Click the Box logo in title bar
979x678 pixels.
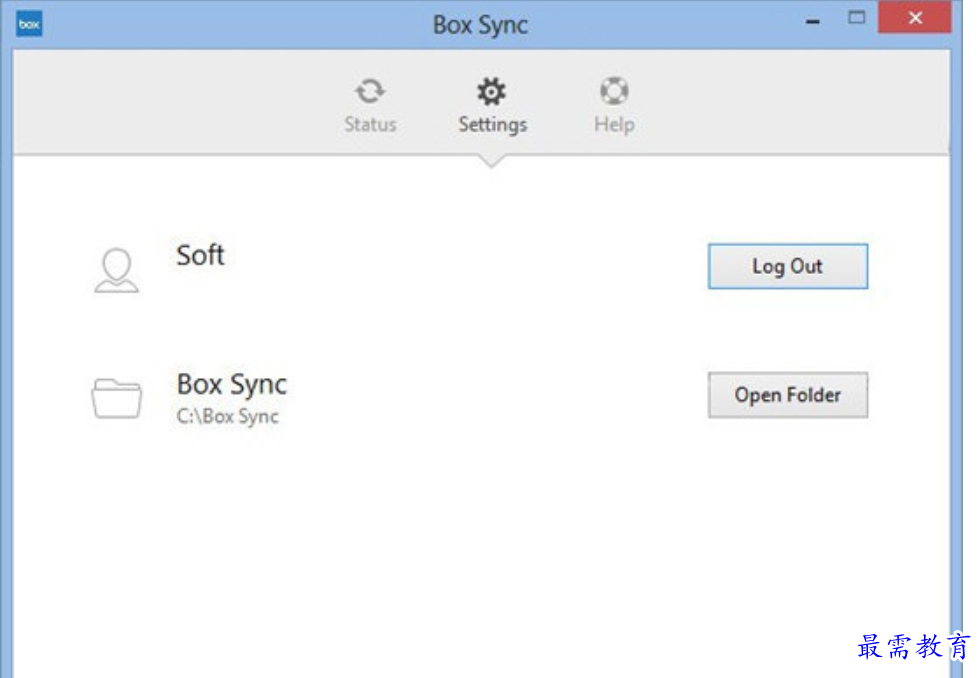point(29,24)
